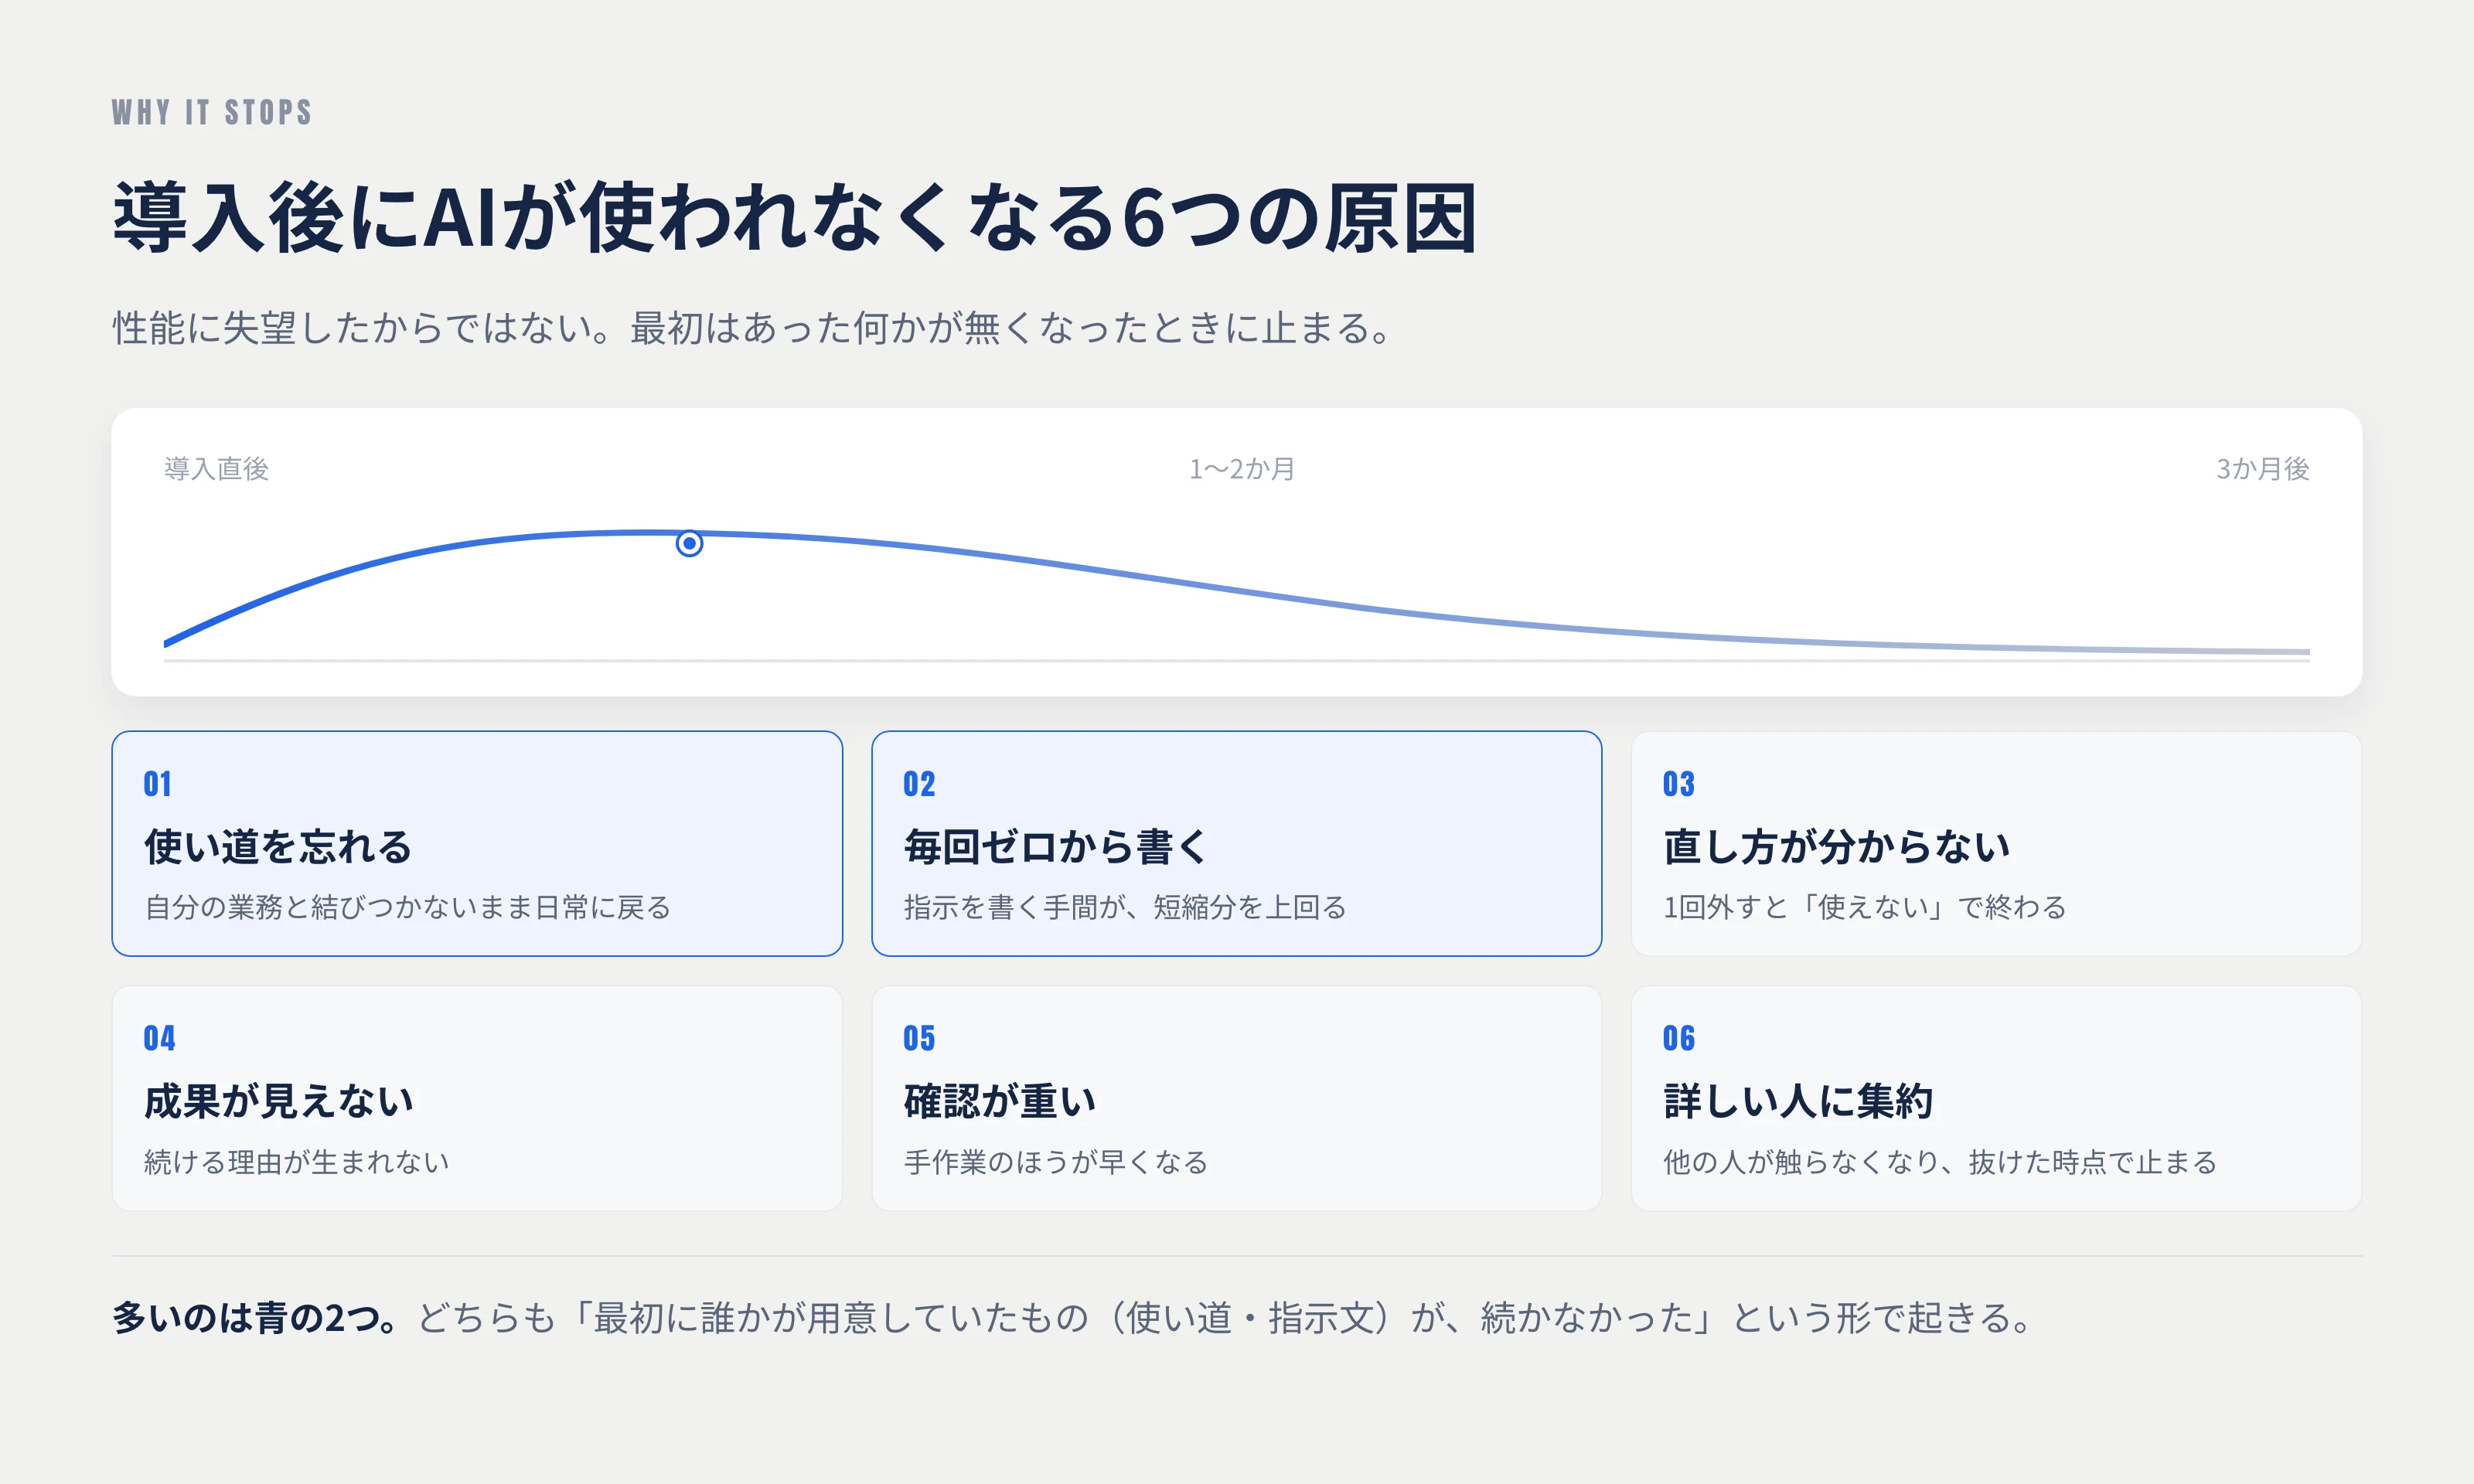Click the WHY IT STOPS eyebrow heading
2474x1484 pixels.
point(212,112)
